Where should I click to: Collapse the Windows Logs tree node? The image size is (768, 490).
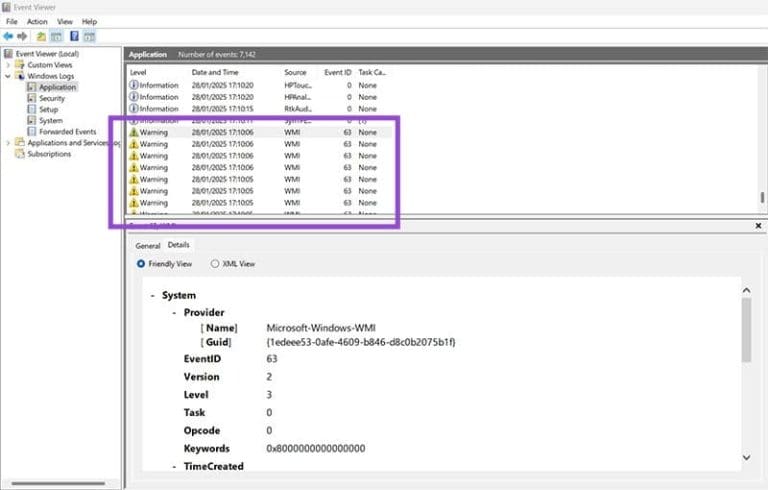[x=8, y=76]
